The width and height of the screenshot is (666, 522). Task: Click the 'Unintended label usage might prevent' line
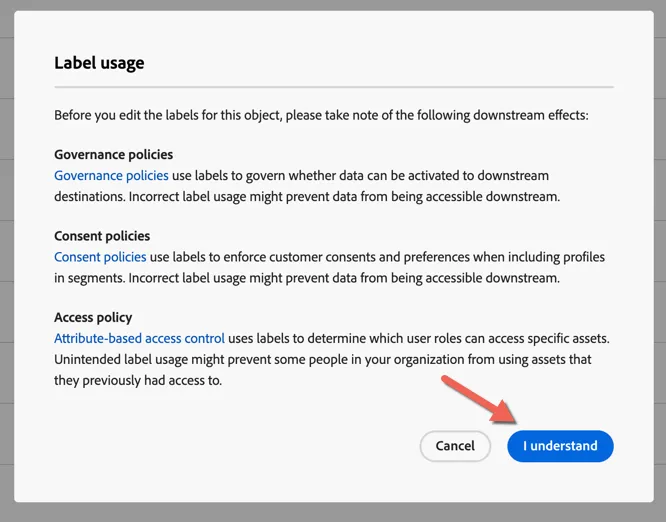pyautogui.click(x=323, y=359)
